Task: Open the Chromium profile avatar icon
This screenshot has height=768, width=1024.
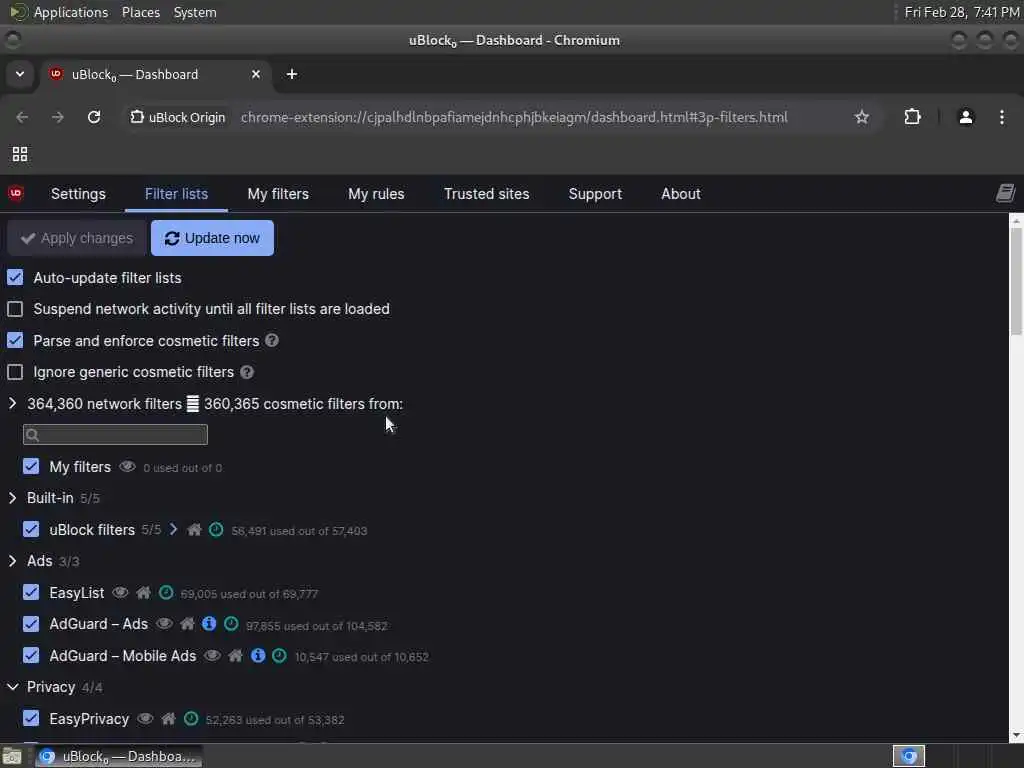Action: click(x=966, y=117)
